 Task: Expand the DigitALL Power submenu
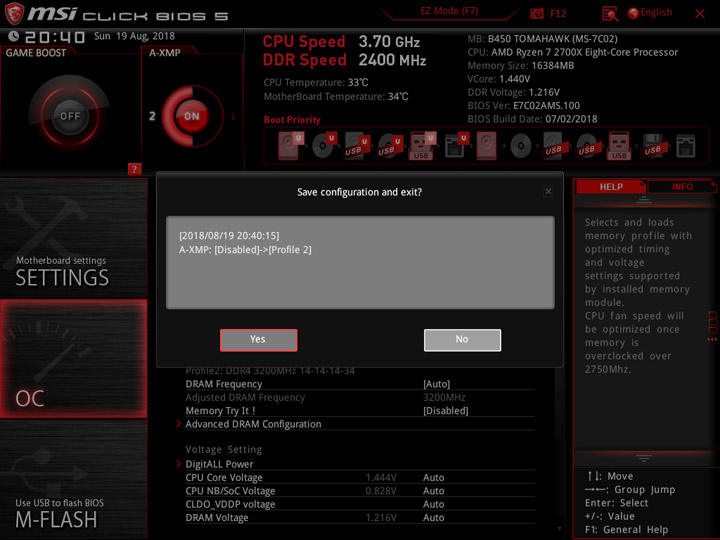click(219, 464)
